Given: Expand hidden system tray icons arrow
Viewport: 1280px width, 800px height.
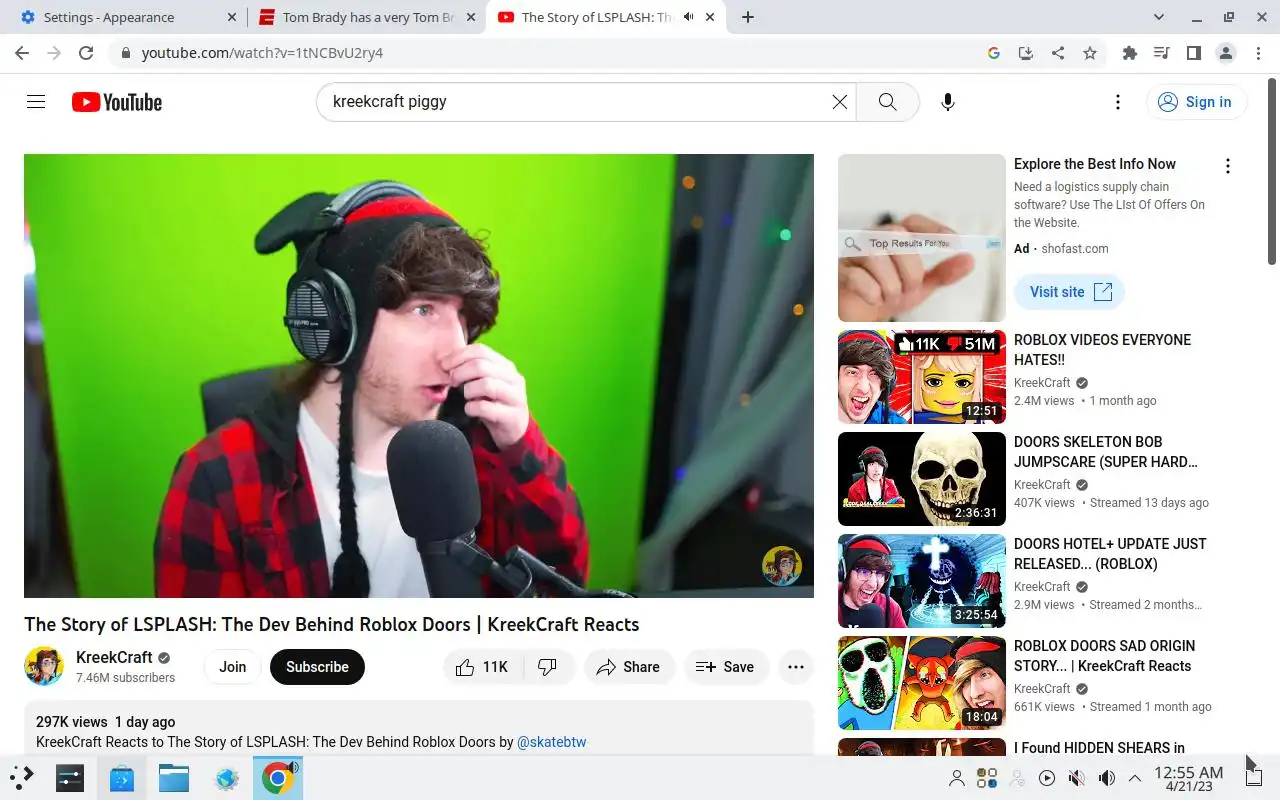Looking at the screenshot, I should tap(1135, 778).
